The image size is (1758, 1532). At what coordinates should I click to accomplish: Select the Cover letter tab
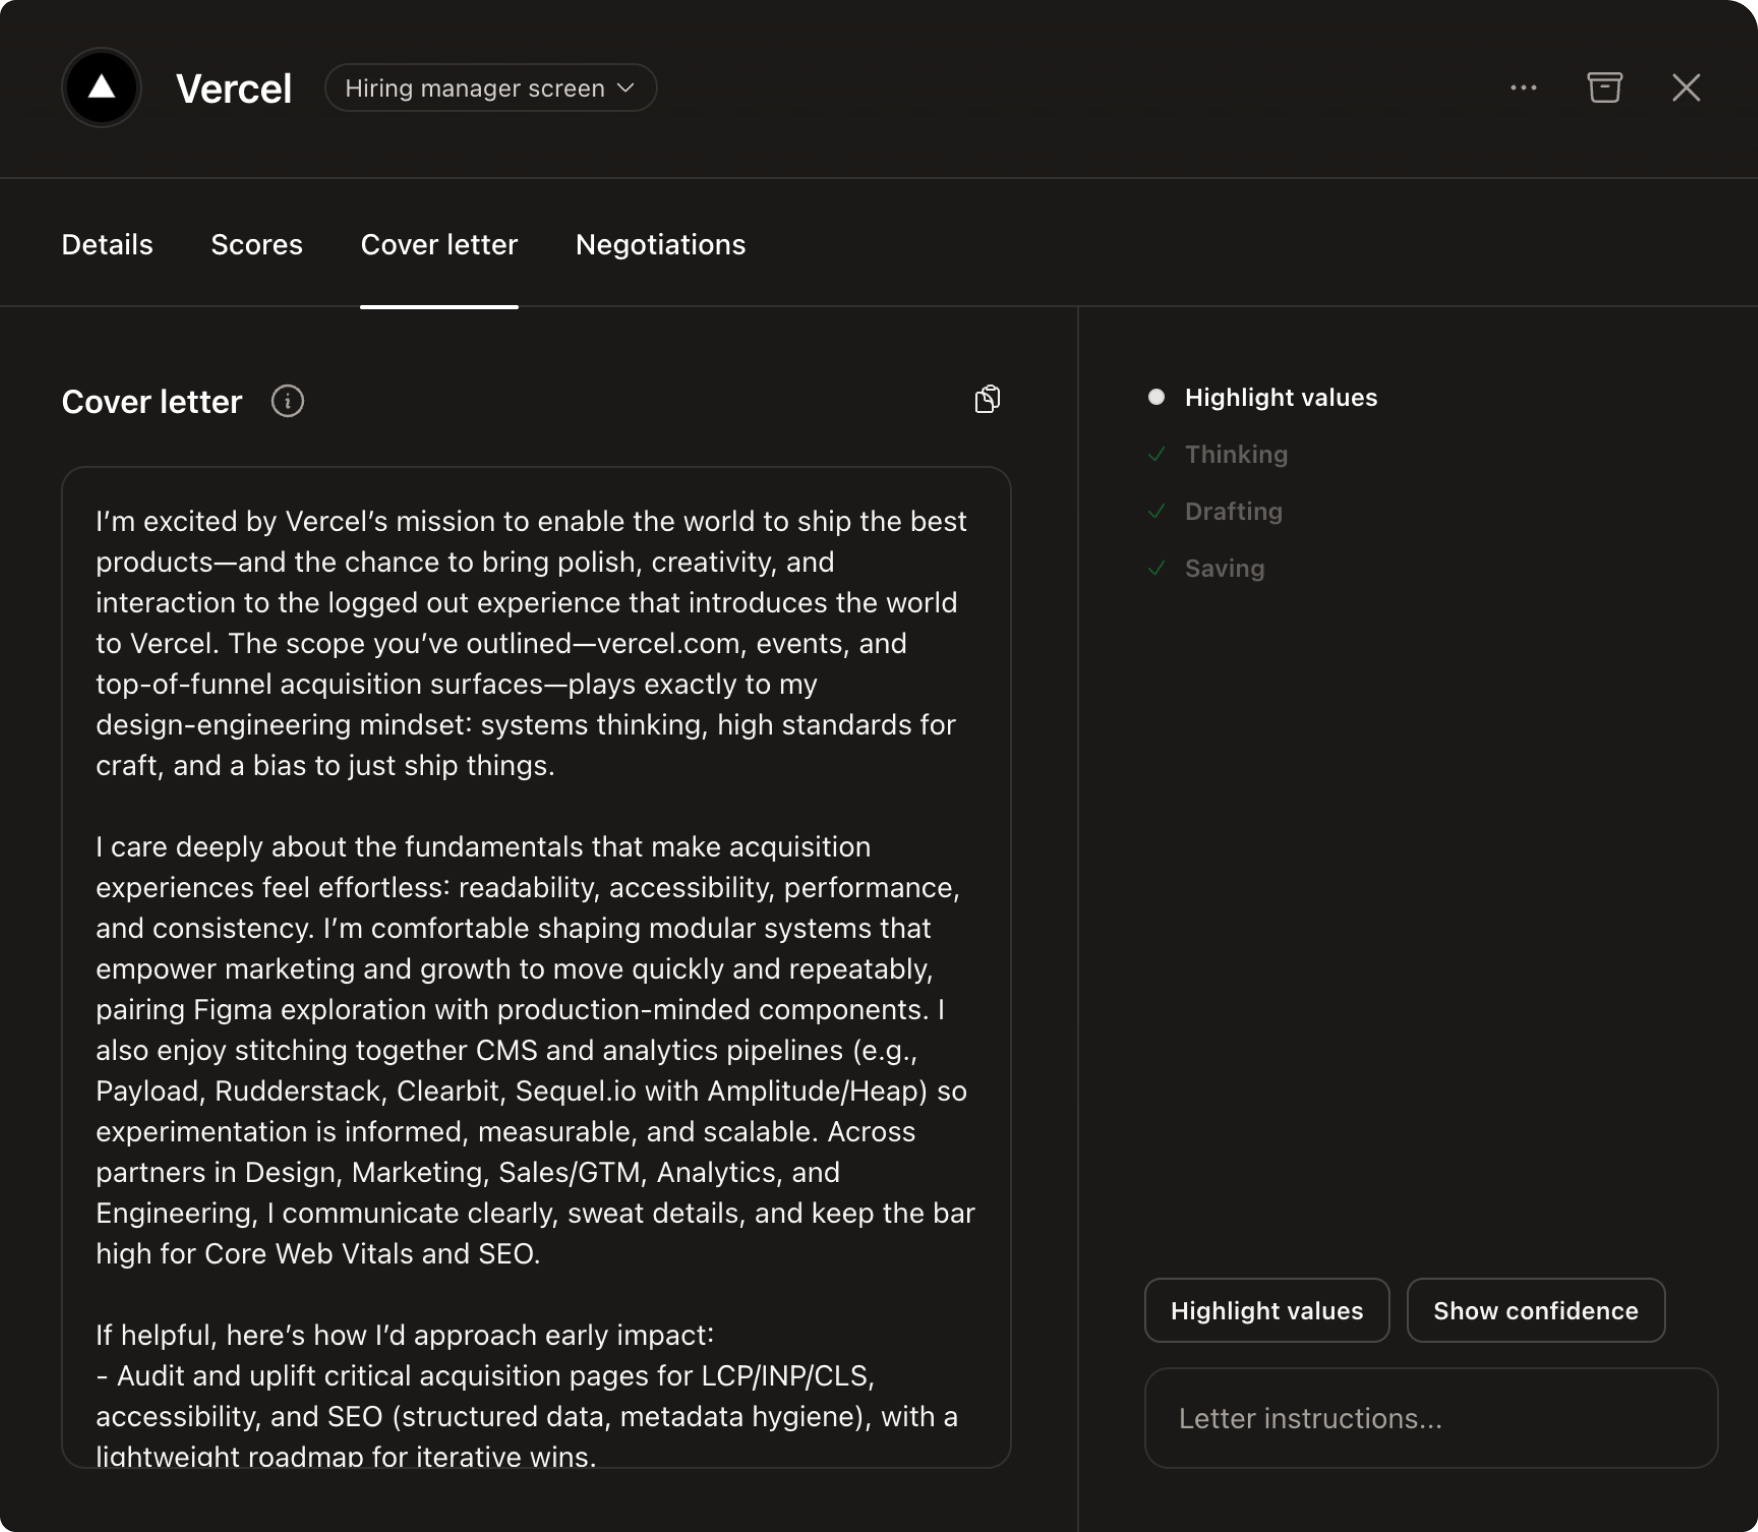tap(439, 245)
